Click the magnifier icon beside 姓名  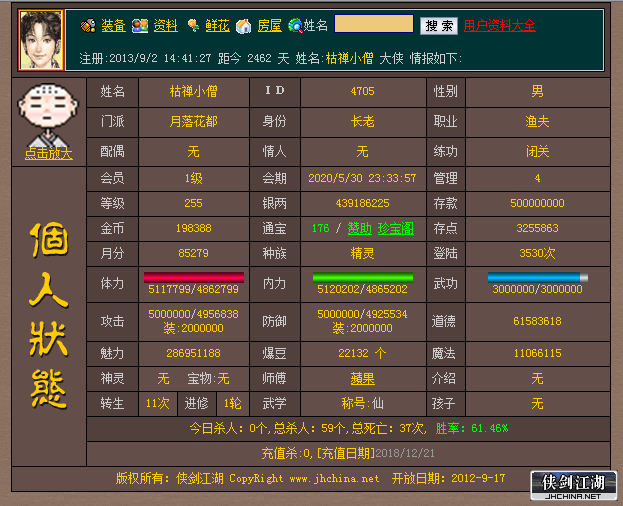(x=295, y=26)
